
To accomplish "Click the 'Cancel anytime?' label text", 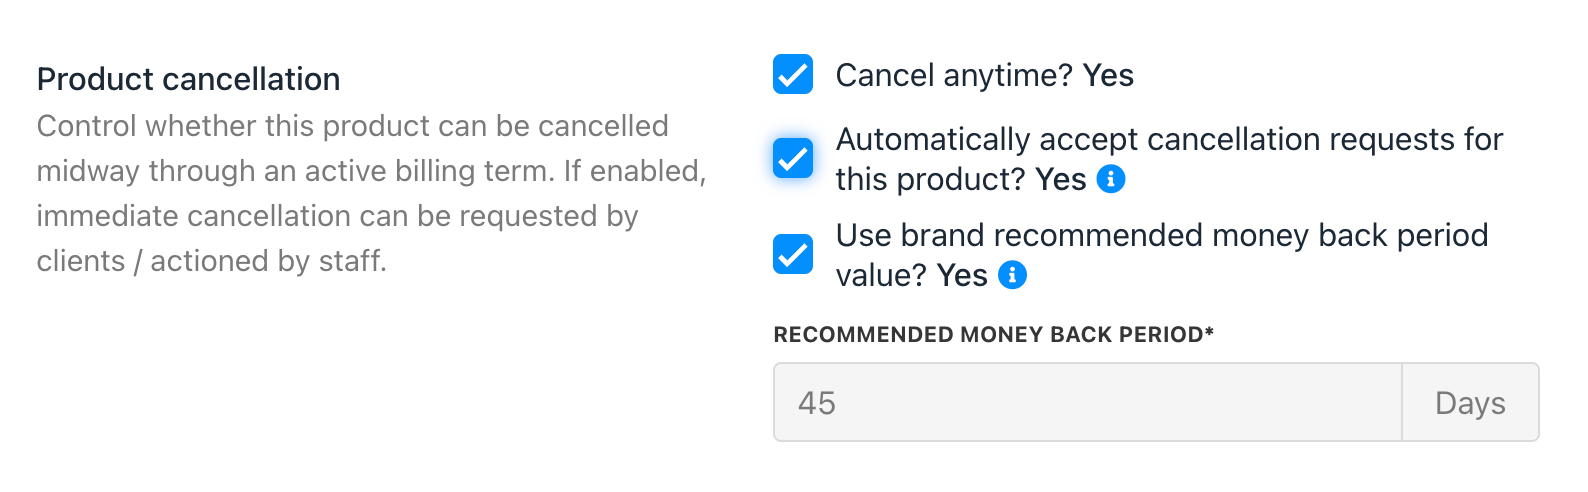I will (954, 75).
